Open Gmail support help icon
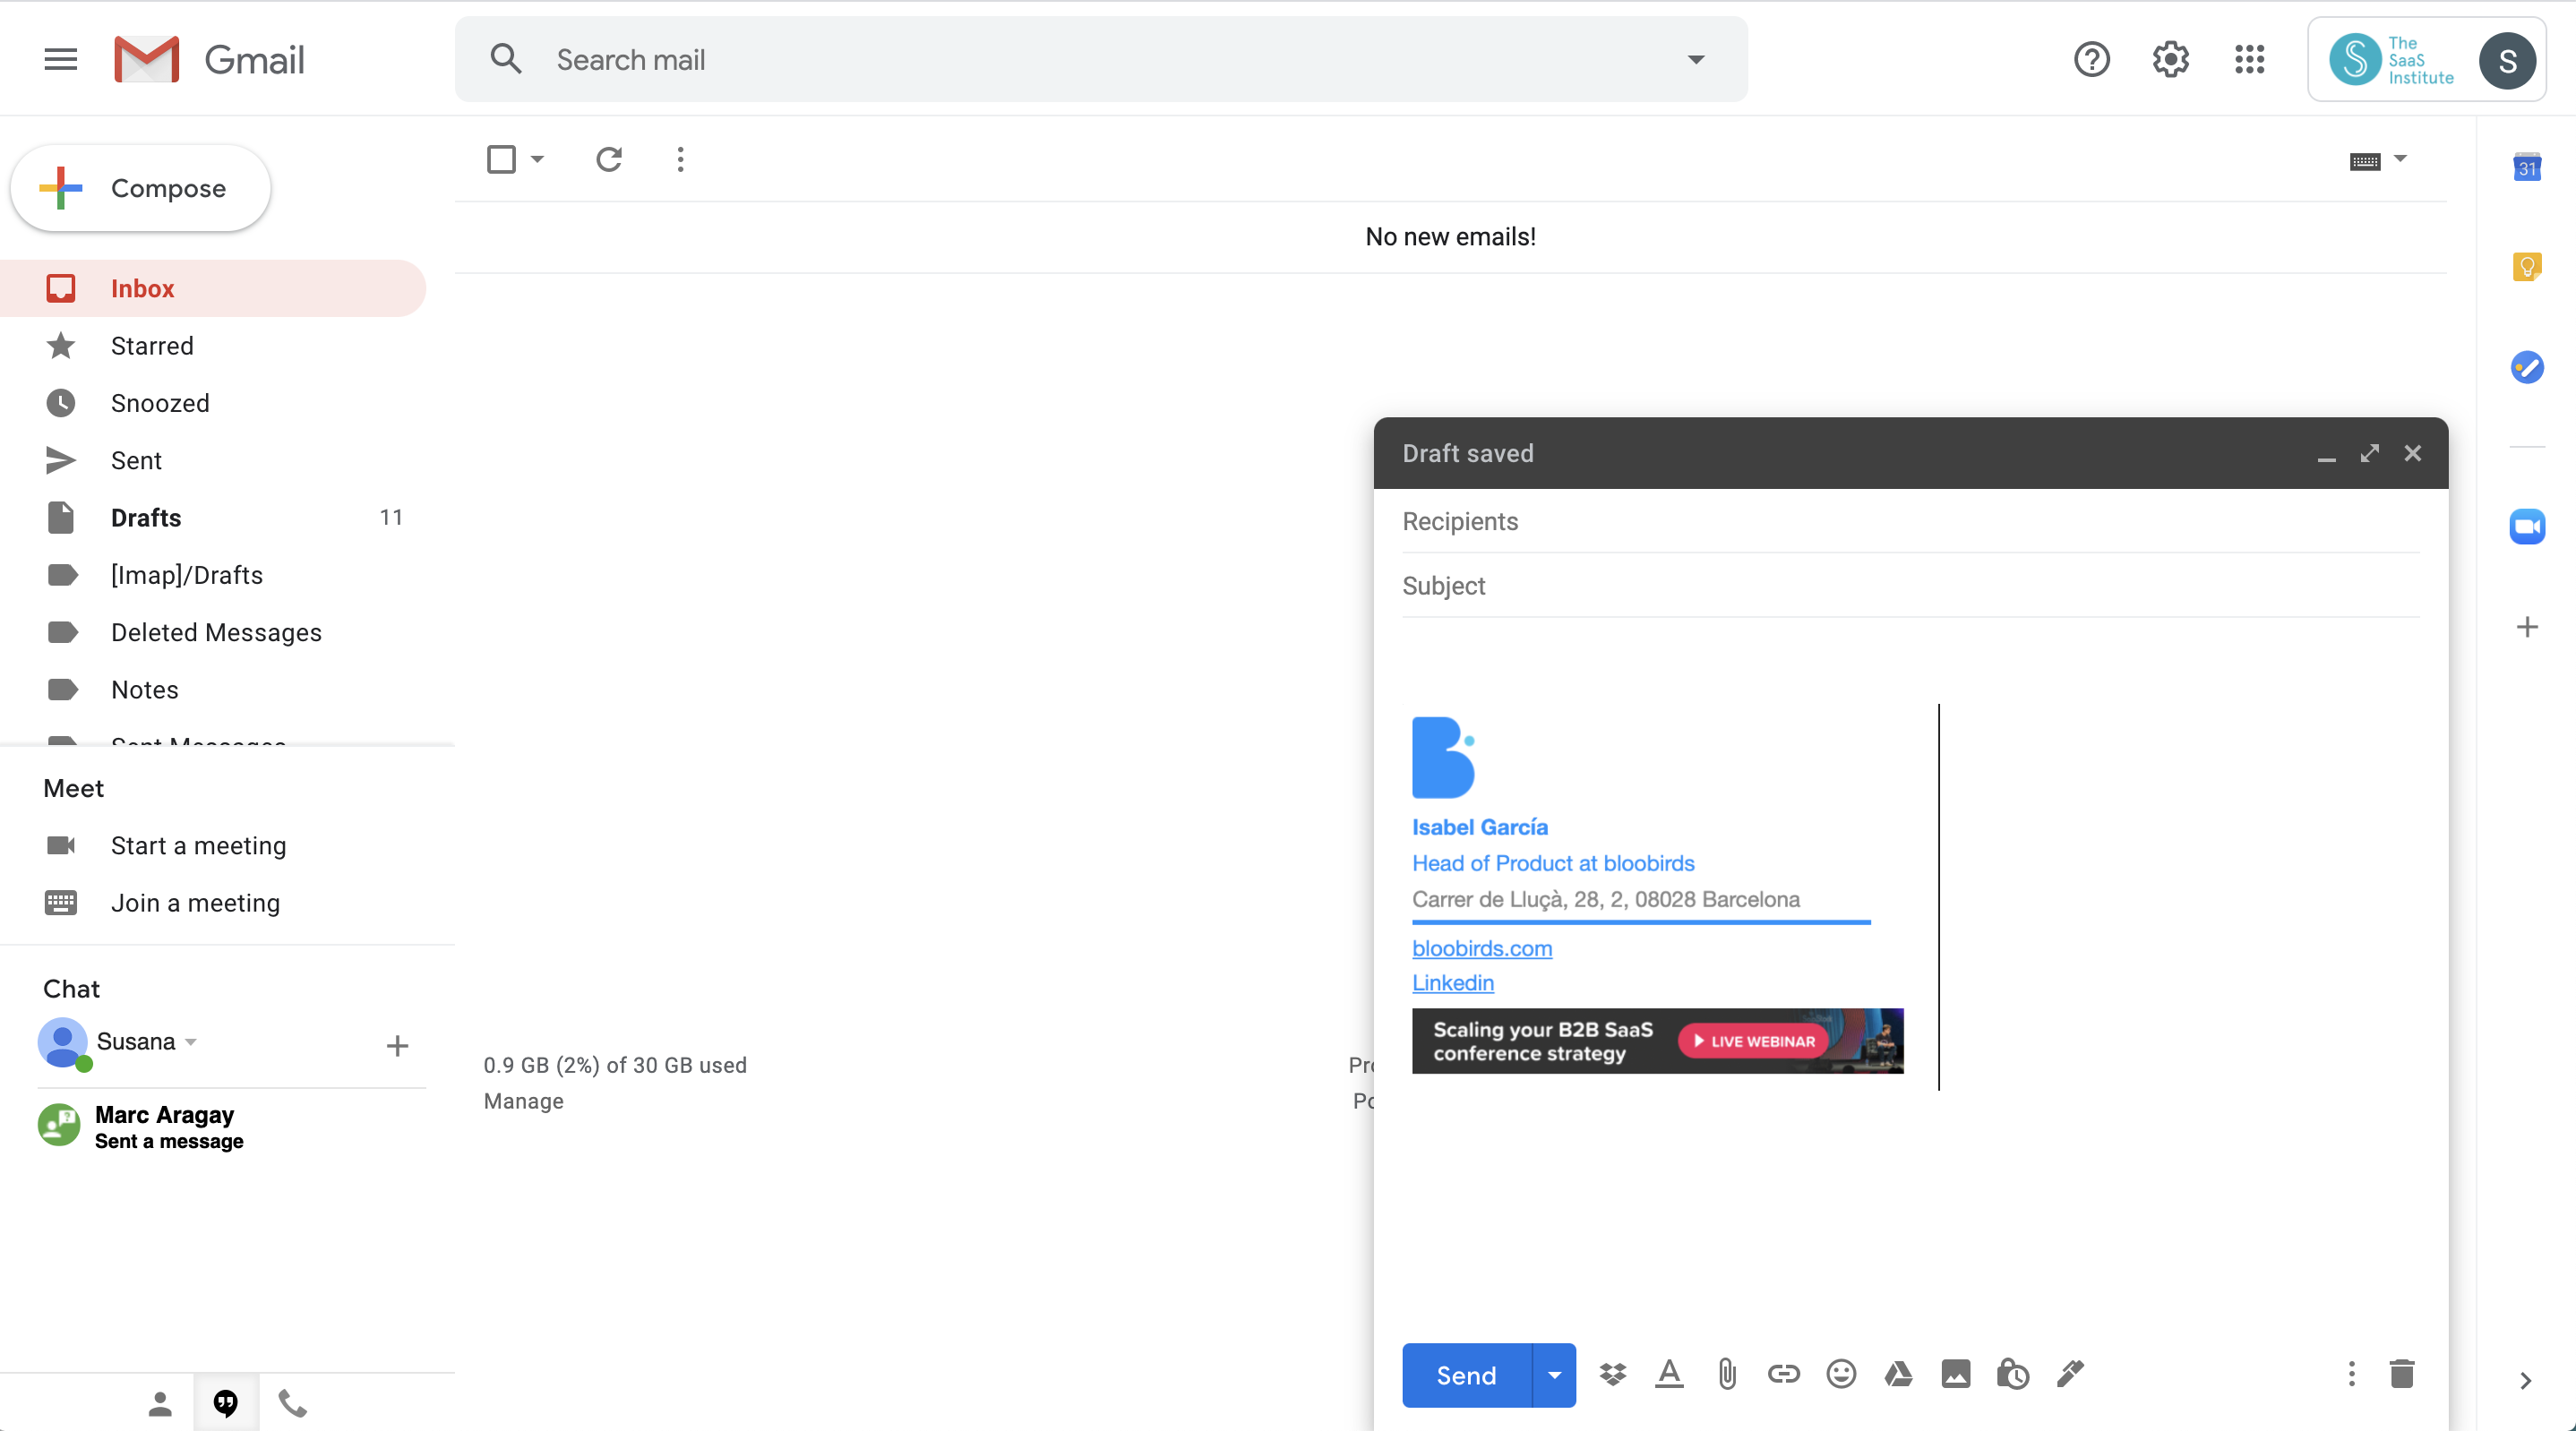The width and height of the screenshot is (2576, 1431). click(2091, 60)
